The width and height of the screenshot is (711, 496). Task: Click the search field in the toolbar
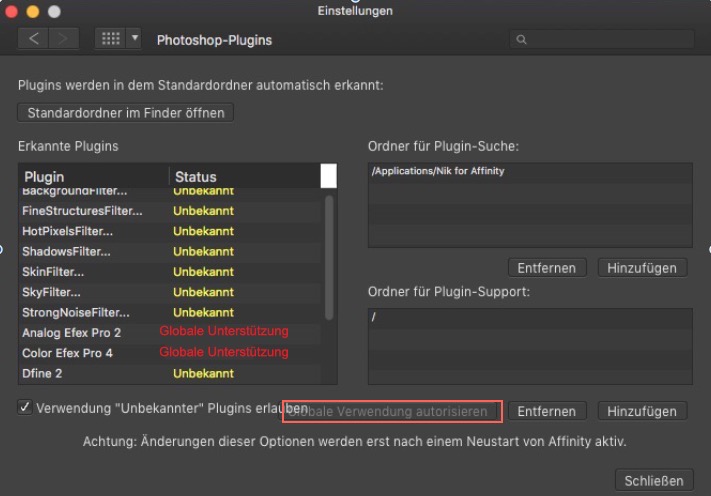pos(602,39)
